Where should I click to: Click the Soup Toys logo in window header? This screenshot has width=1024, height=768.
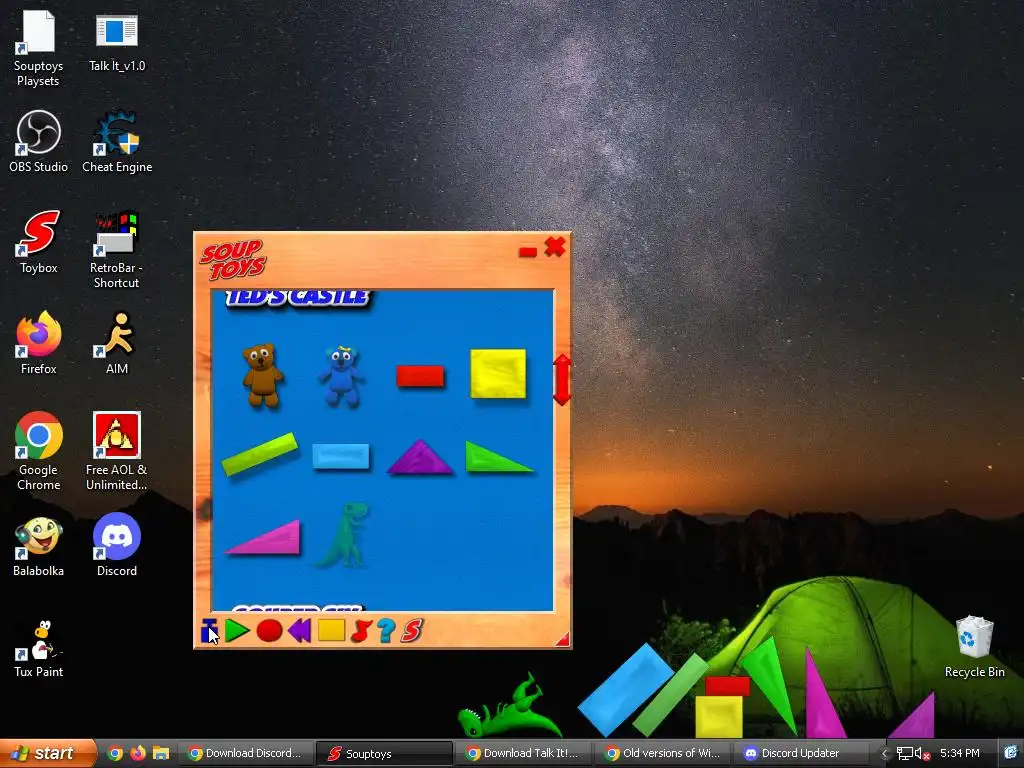tap(234, 259)
